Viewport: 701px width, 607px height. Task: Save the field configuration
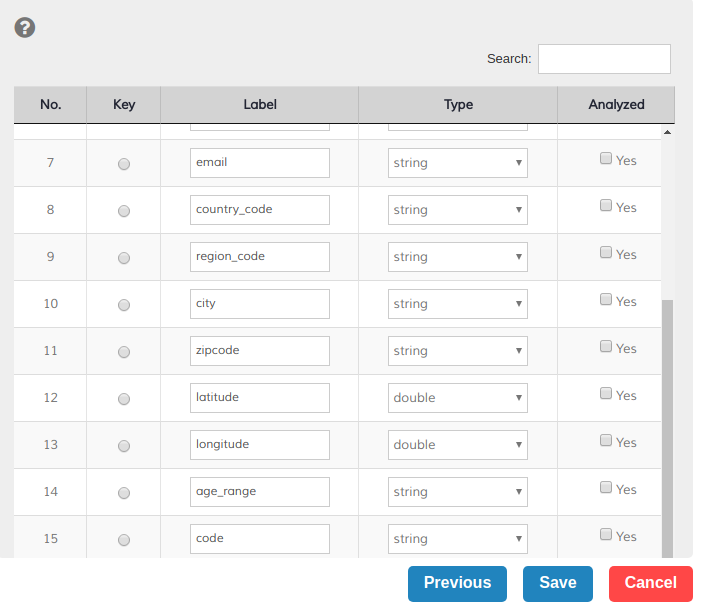(x=557, y=583)
